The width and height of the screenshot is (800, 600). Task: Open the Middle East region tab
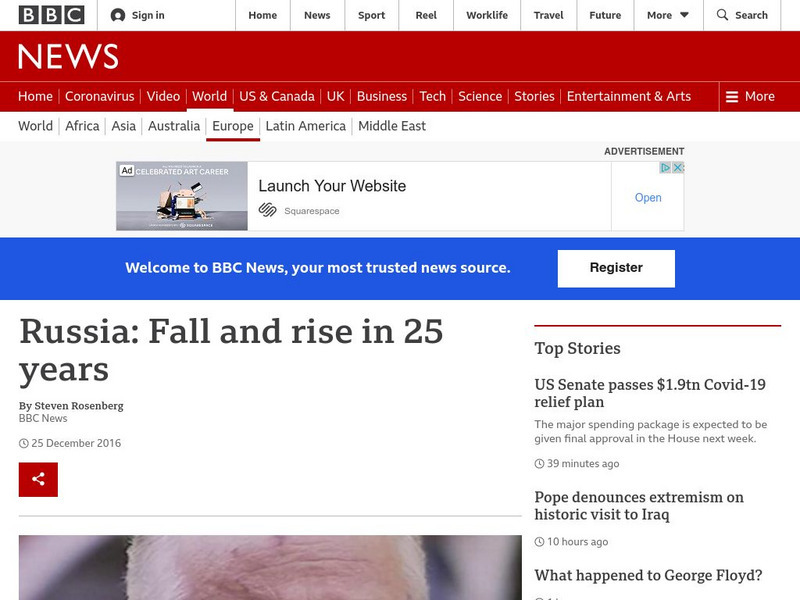click(x=392, y=126)
